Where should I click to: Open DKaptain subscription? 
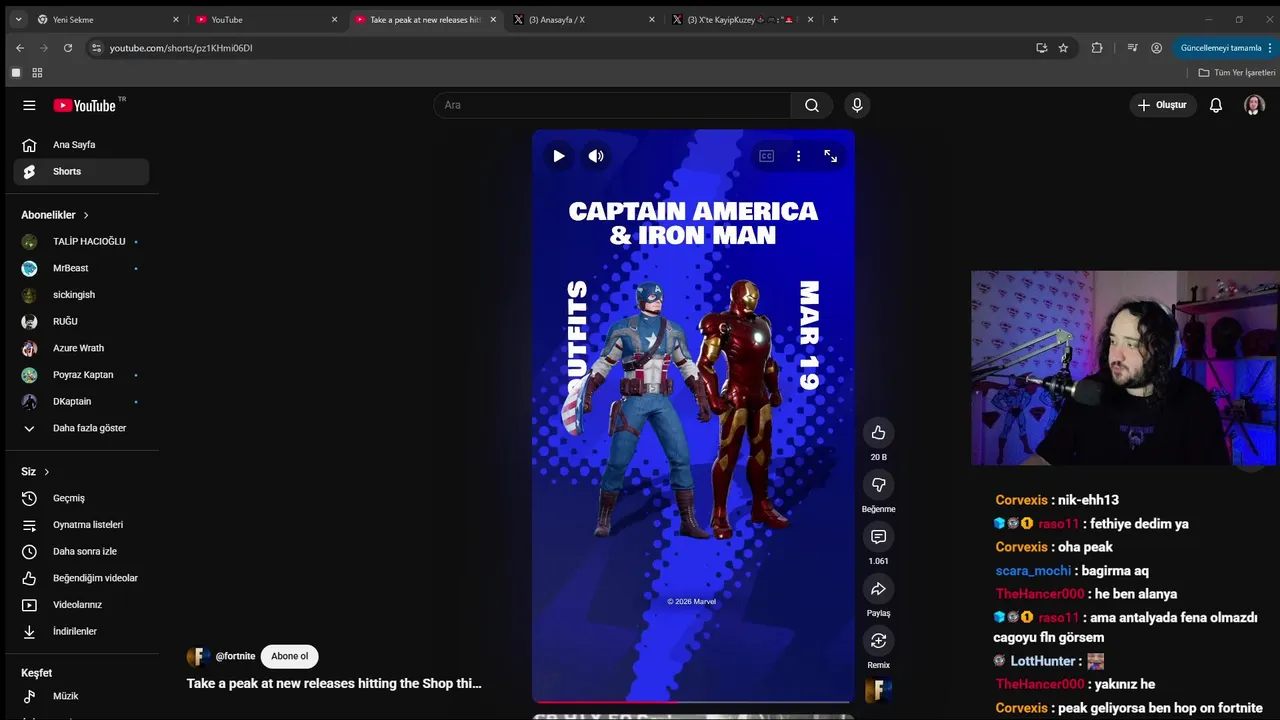(82, 401)
